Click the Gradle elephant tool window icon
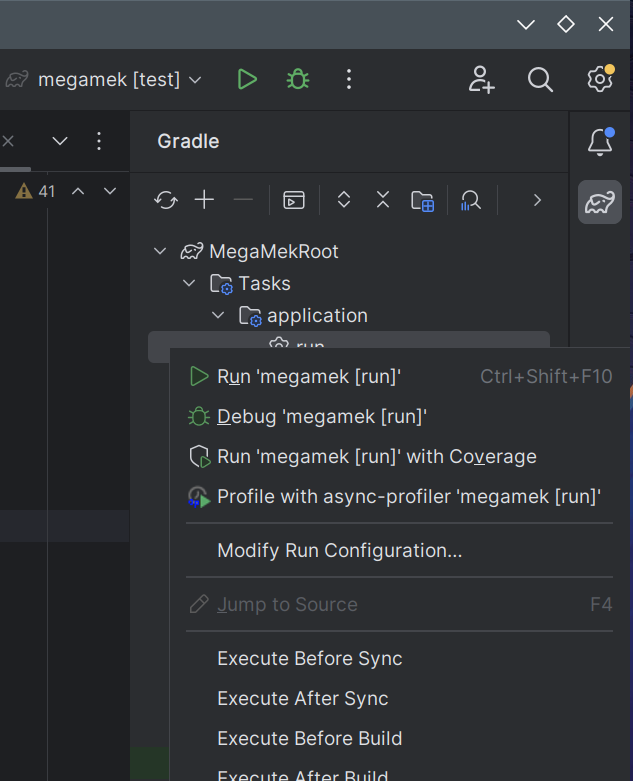Viewport: 633px width, 781px height. click(600, 203)
